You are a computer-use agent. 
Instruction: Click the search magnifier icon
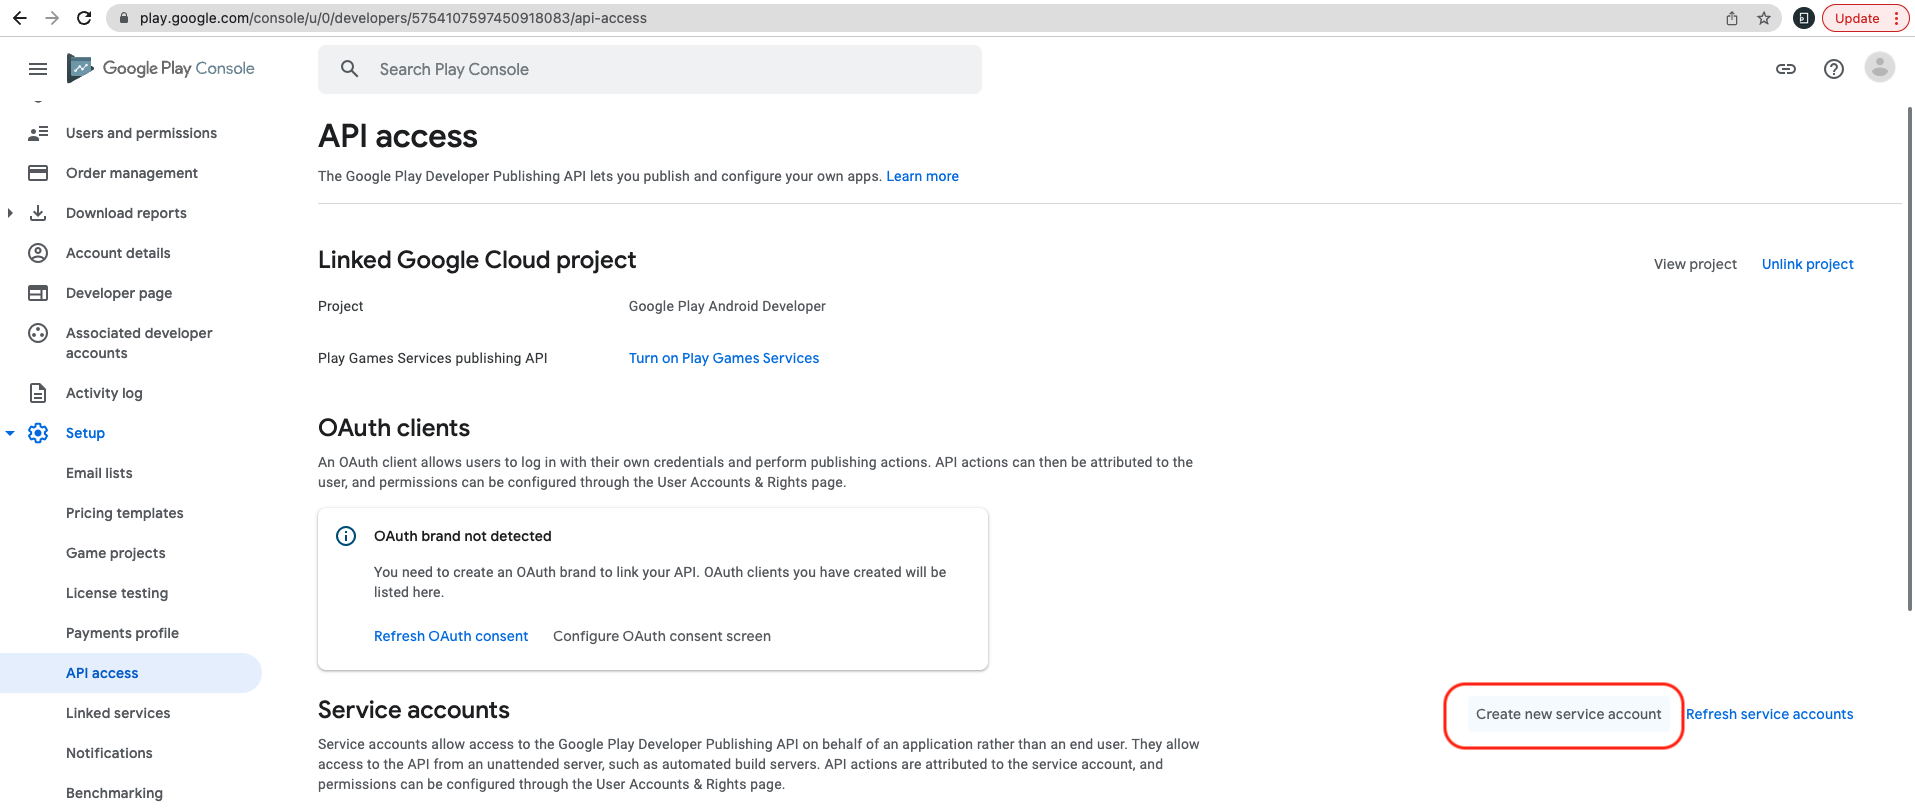tap(349, 69)
